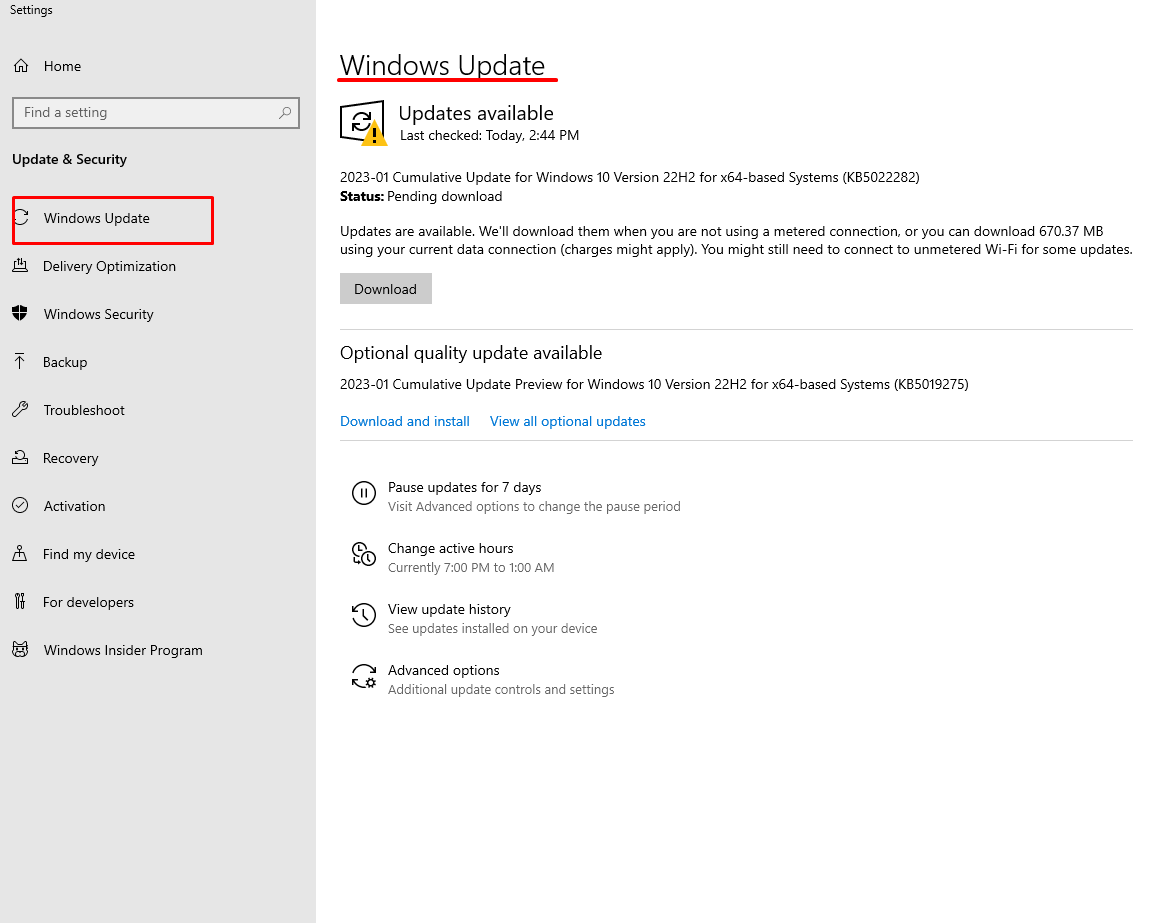Select Pause updates for 7 days
This screenshot has height=923, width=1175.
465,487
